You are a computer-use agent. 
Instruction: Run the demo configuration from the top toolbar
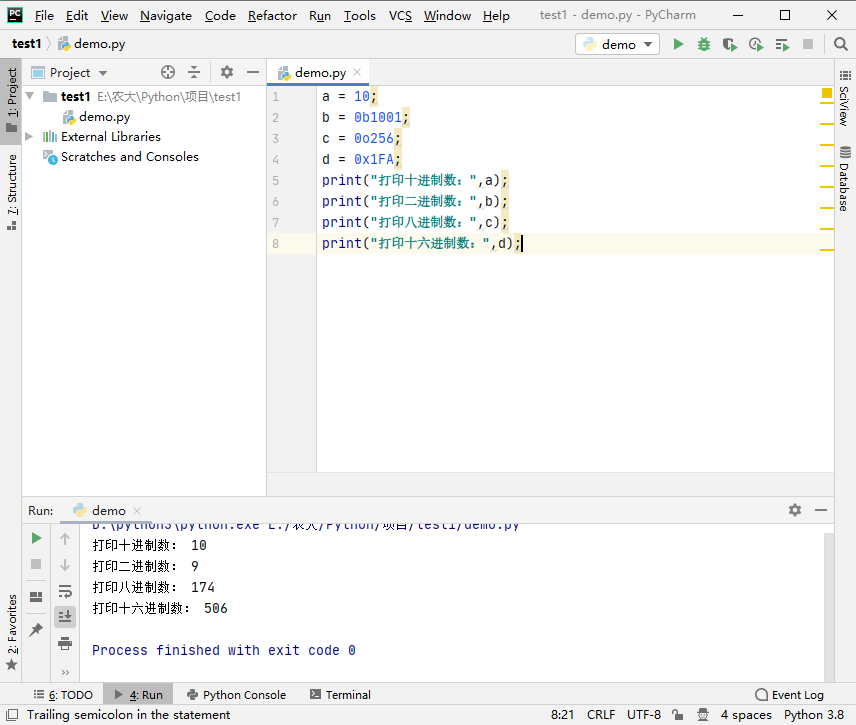[x=679, y=44]
